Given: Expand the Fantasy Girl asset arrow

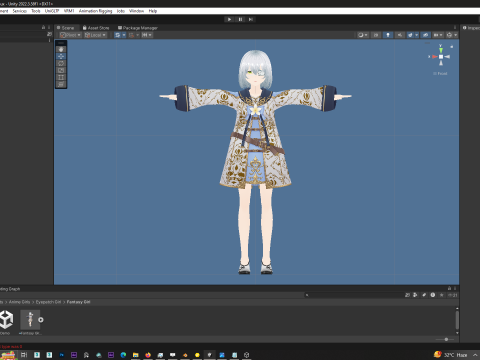Looking at the screenshot, I should click(41, 320).
